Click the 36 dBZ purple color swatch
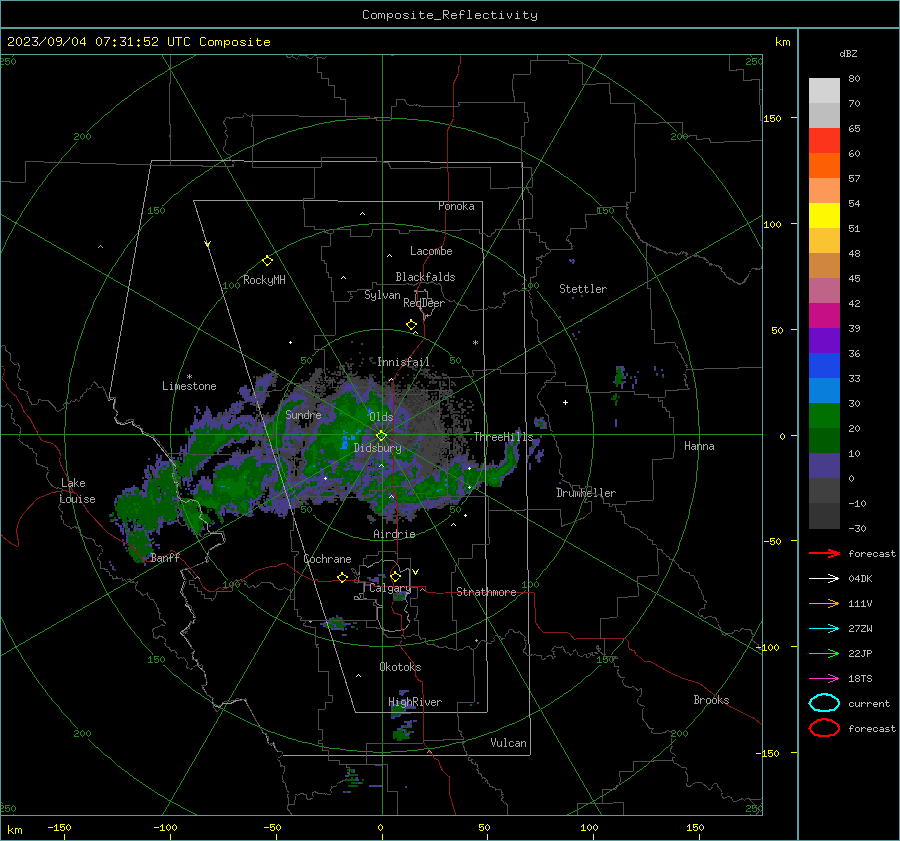This screenshot has height=841, width=900. coord(824,341)
